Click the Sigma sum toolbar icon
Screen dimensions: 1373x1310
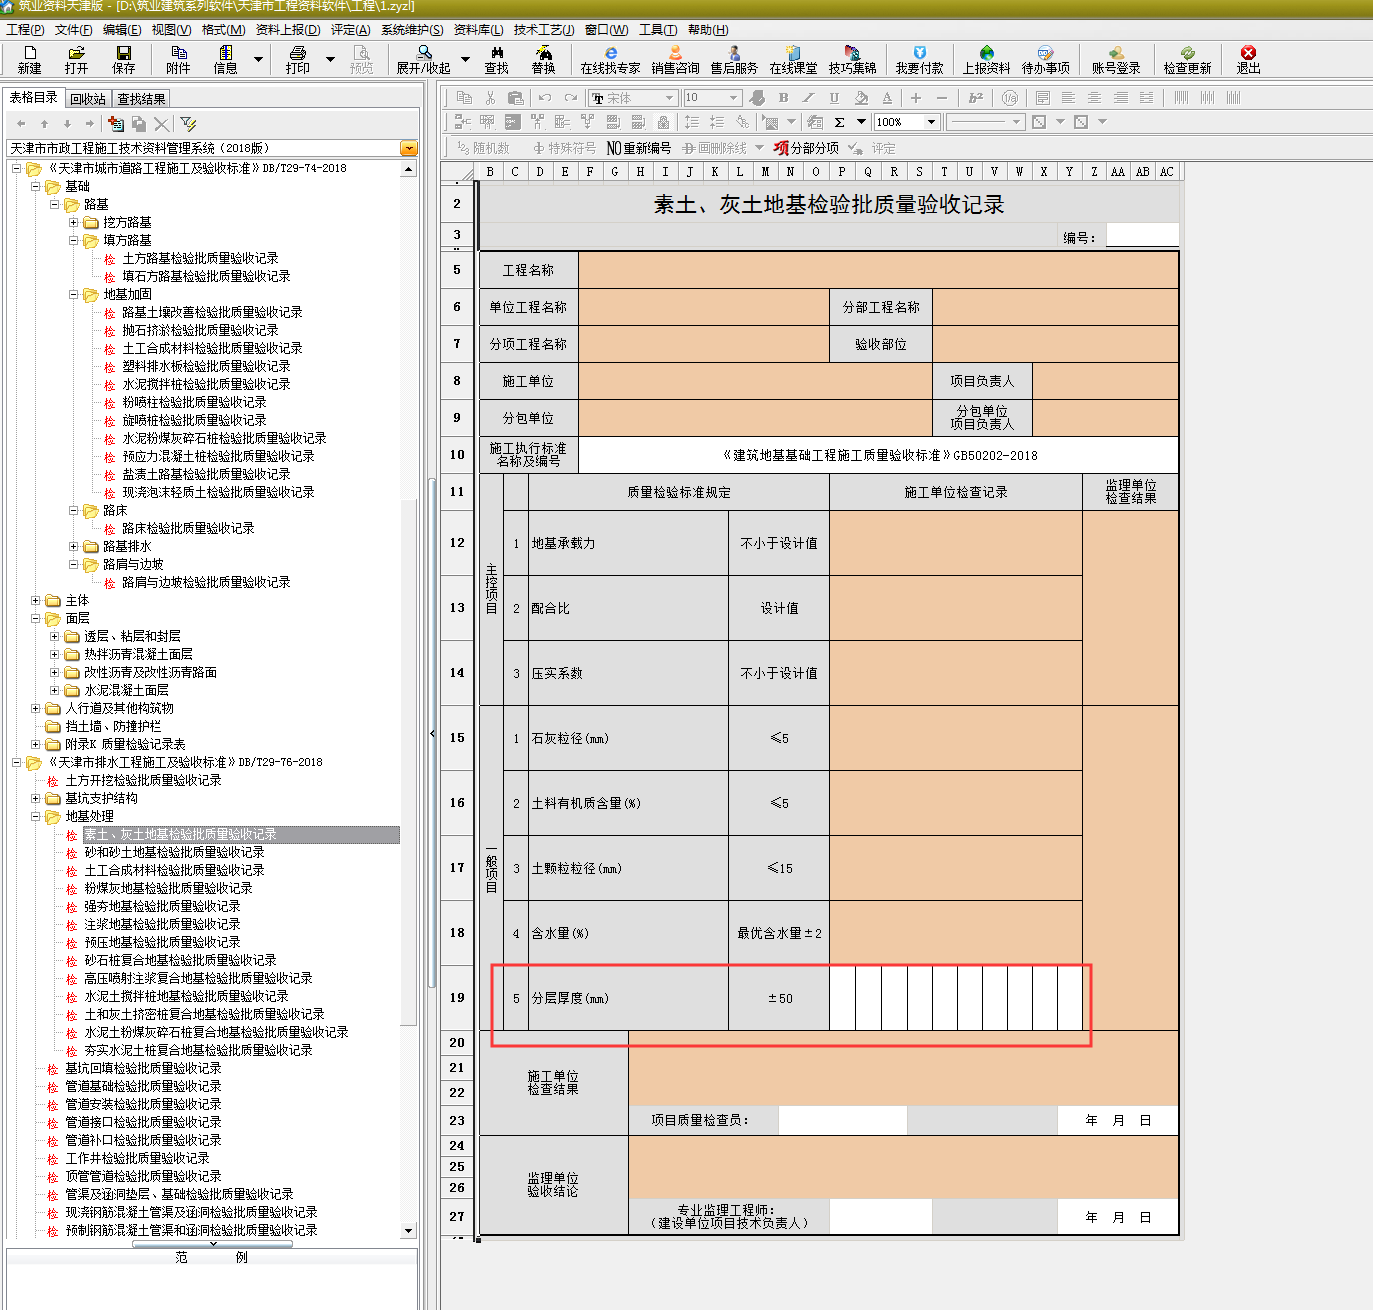click(x=839, y=122)
